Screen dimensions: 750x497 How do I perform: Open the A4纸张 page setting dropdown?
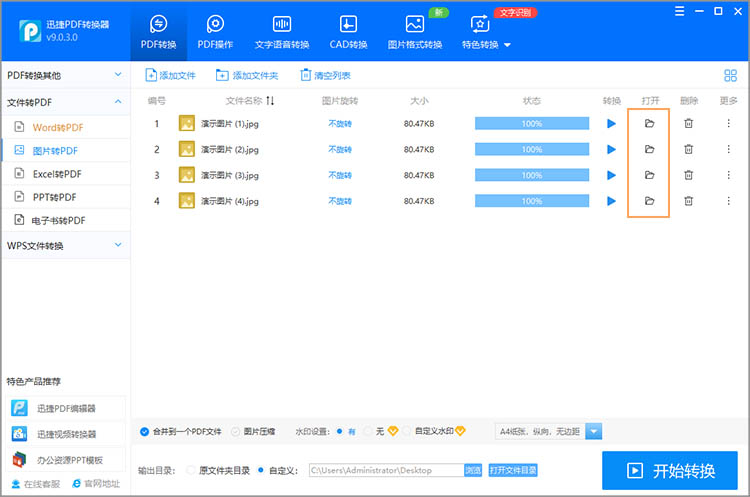(x=593, y=431)
